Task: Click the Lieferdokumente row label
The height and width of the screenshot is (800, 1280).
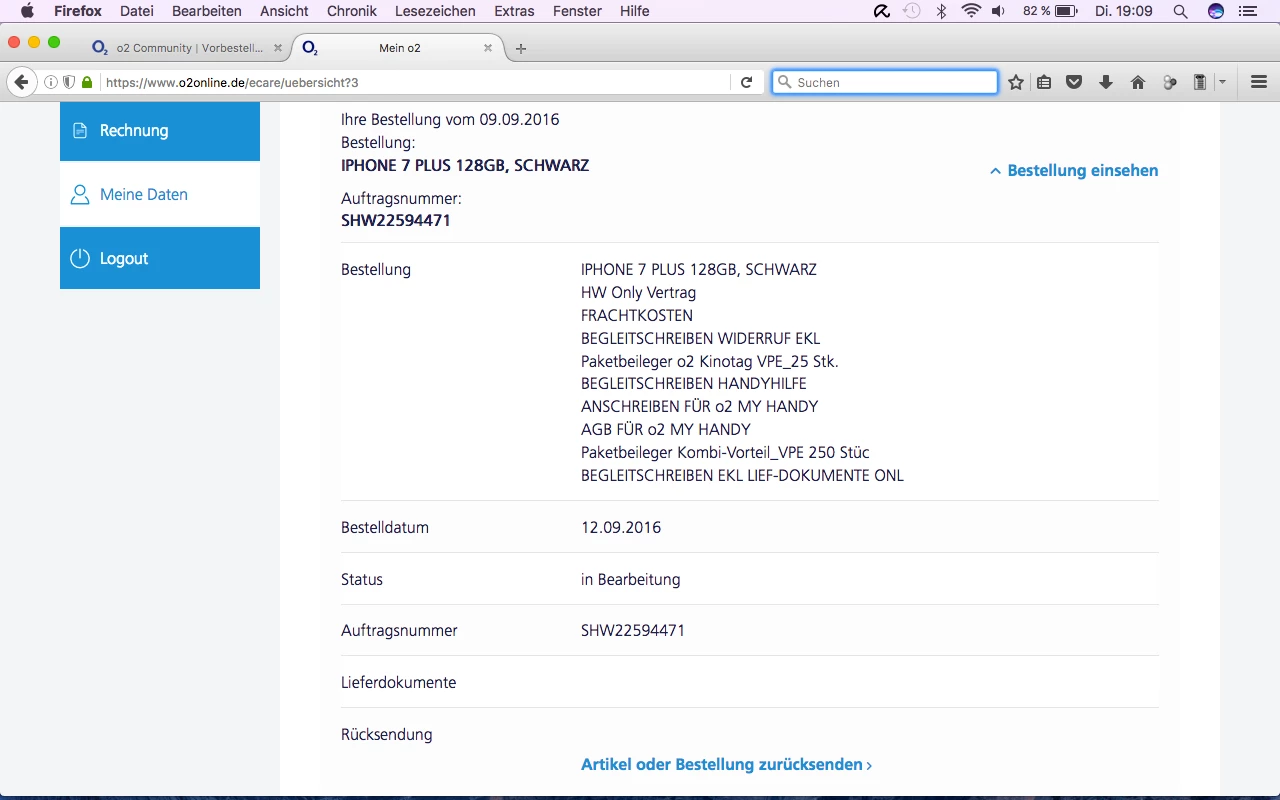Action: tap(398, 683)
